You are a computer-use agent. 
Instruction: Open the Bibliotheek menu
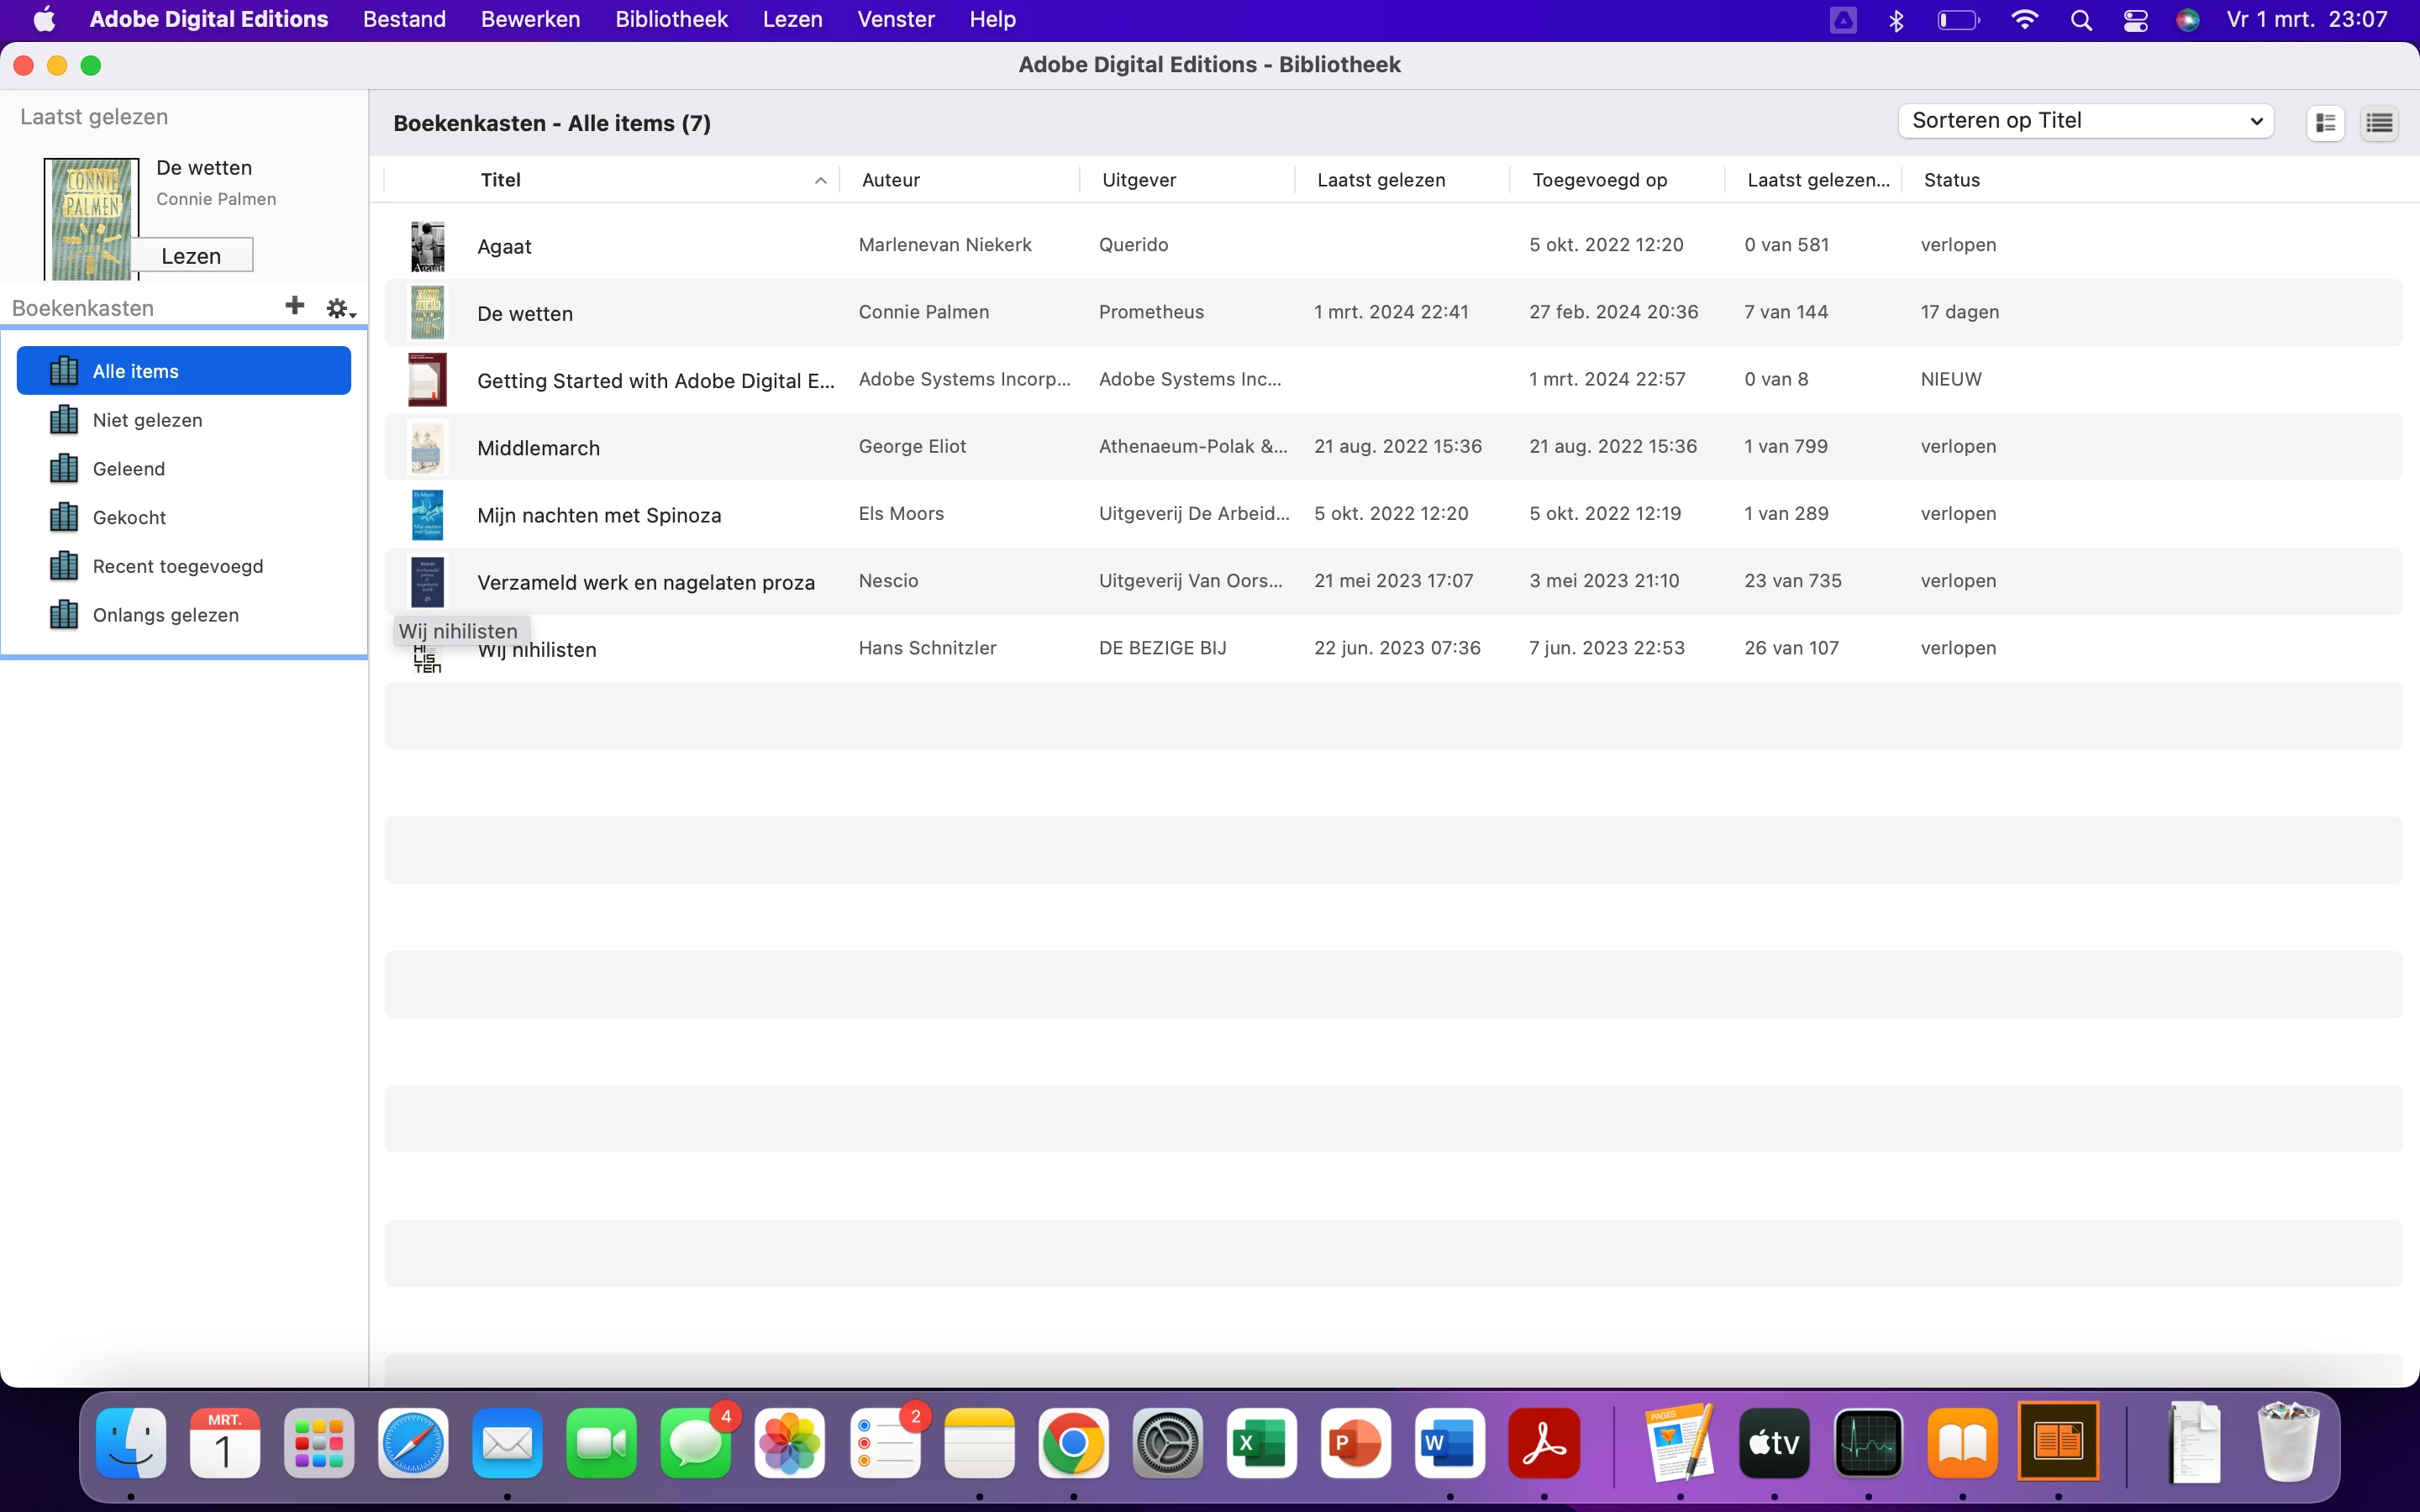coord(671,19)
